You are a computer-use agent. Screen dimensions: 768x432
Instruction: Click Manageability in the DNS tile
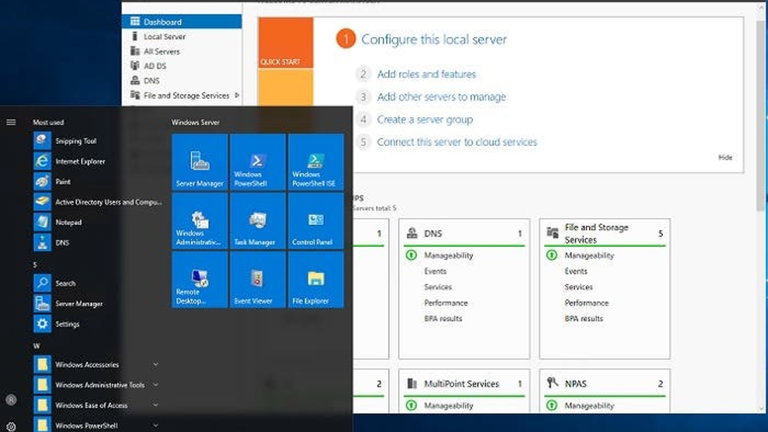coord(449,255)
